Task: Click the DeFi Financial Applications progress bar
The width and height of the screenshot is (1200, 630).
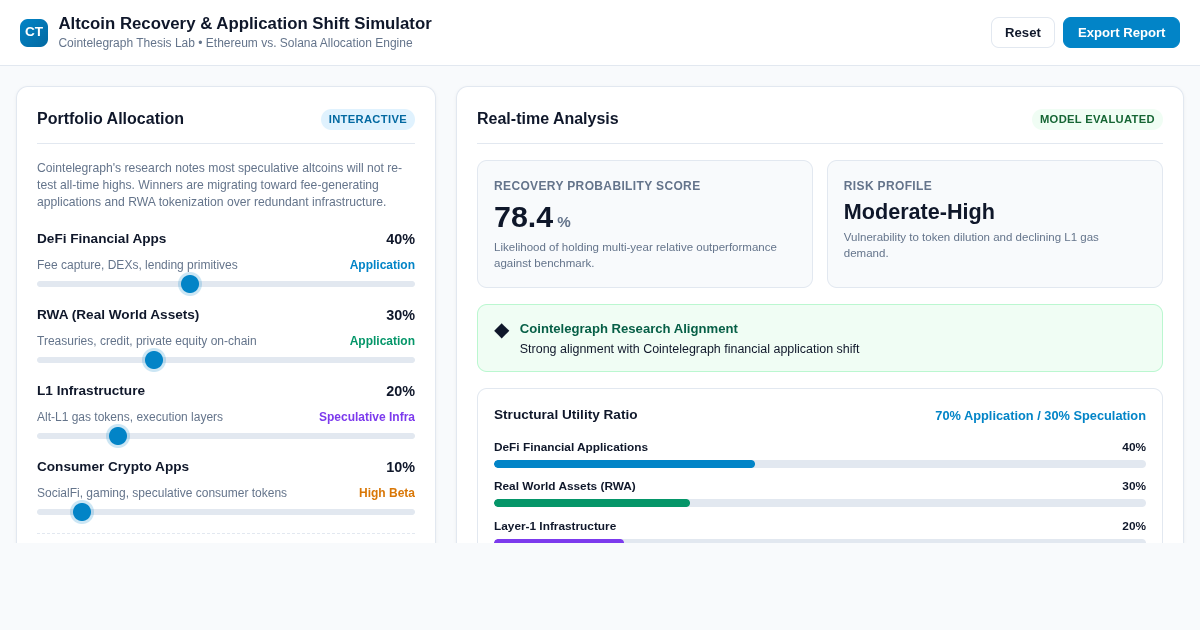Action: pos(820,464)
